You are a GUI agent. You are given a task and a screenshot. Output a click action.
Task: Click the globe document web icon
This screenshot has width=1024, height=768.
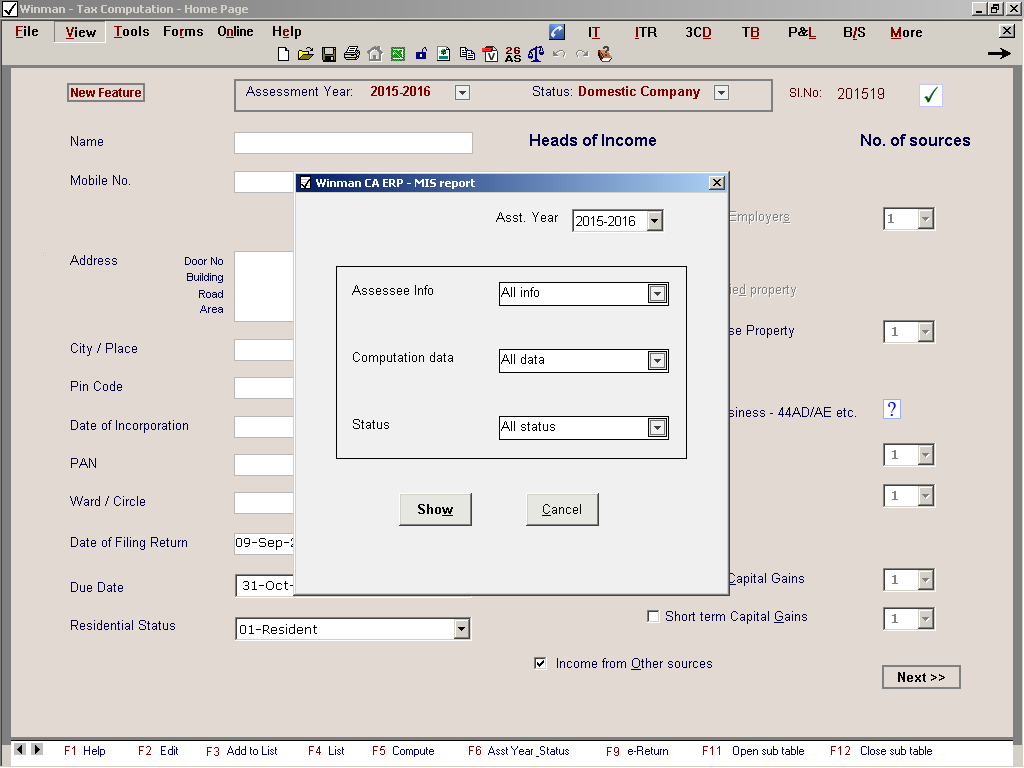(x=443, y=54)
